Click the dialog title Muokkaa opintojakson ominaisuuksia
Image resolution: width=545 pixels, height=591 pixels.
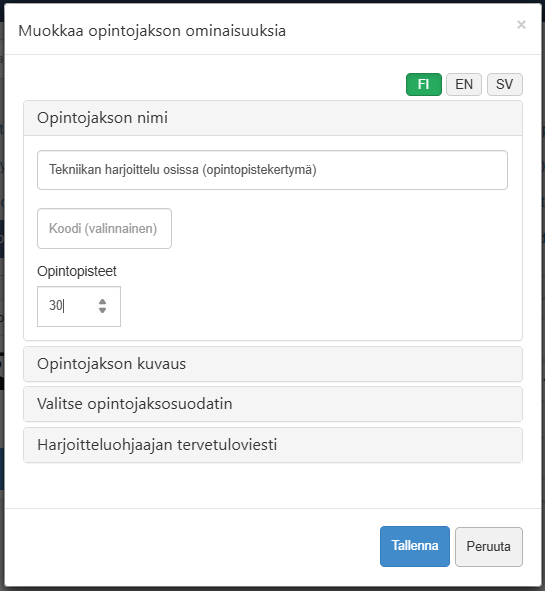152,31
